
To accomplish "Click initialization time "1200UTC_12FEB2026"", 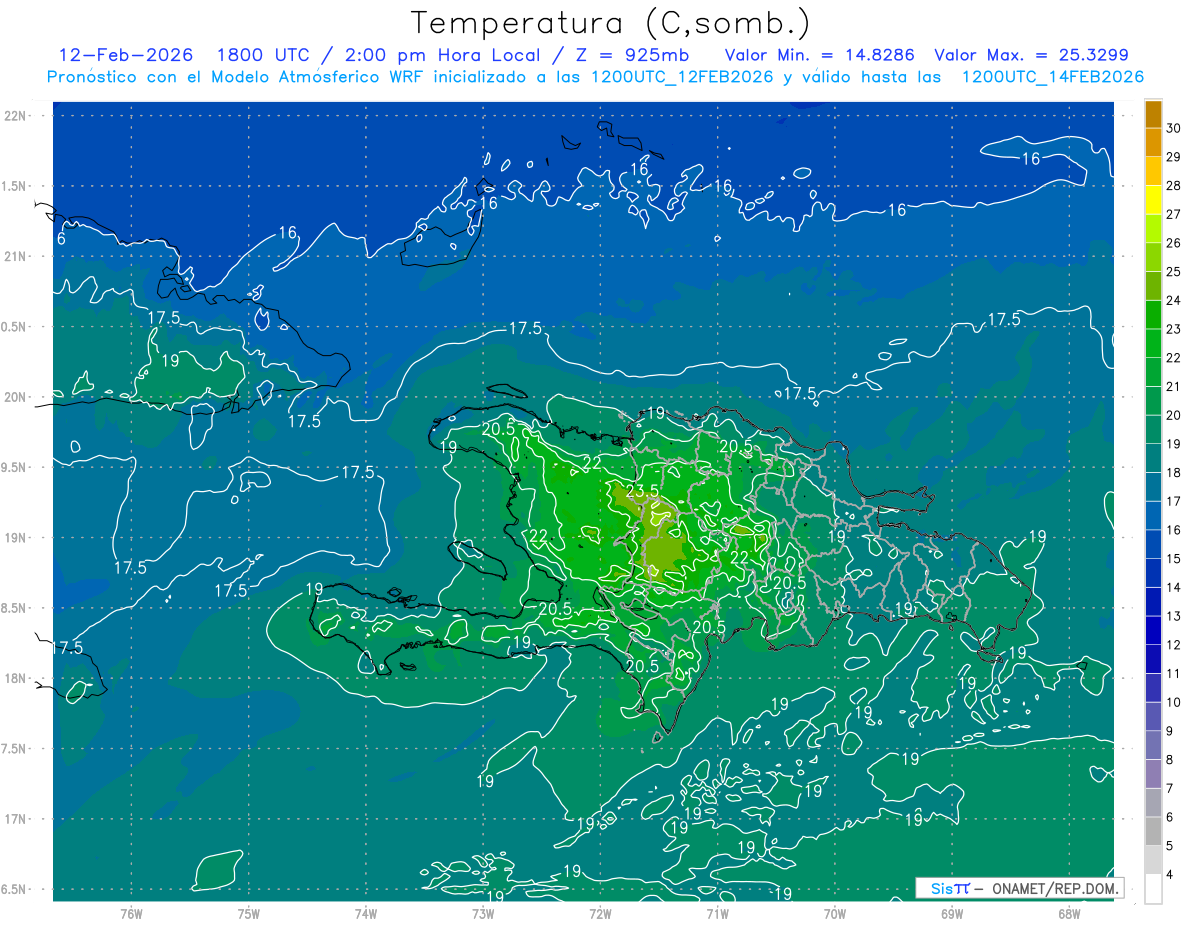I will [681, 76].
